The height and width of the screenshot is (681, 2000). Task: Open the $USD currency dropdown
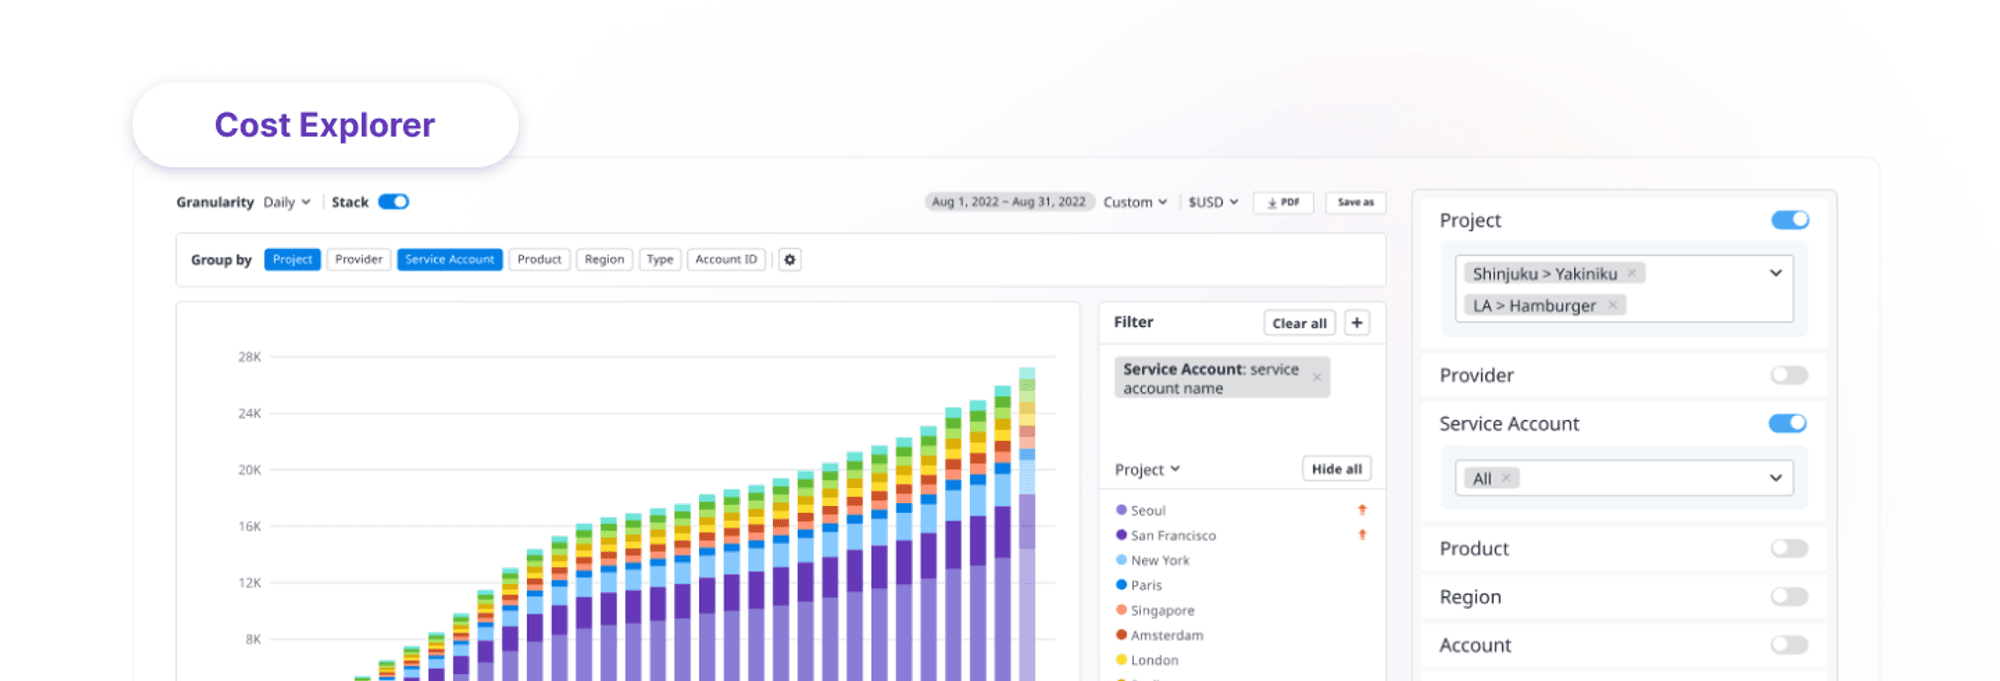(x=1213, y=202)
